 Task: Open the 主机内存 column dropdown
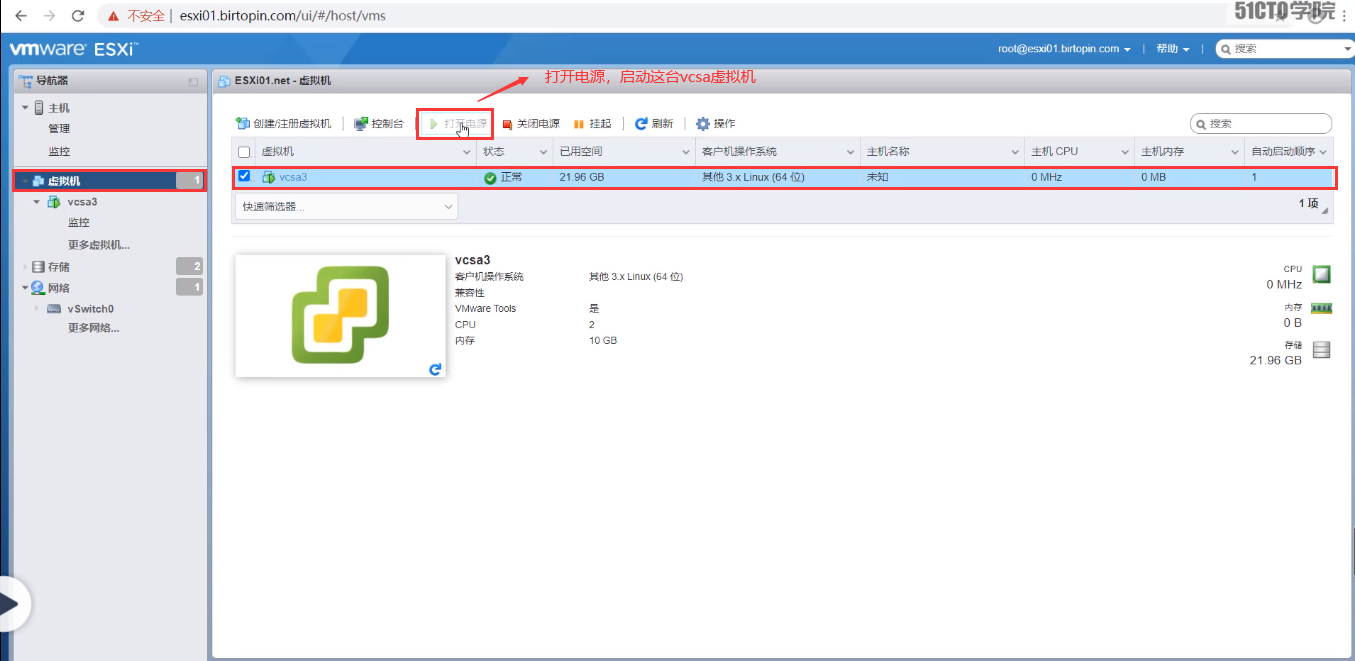point(1235,152)
